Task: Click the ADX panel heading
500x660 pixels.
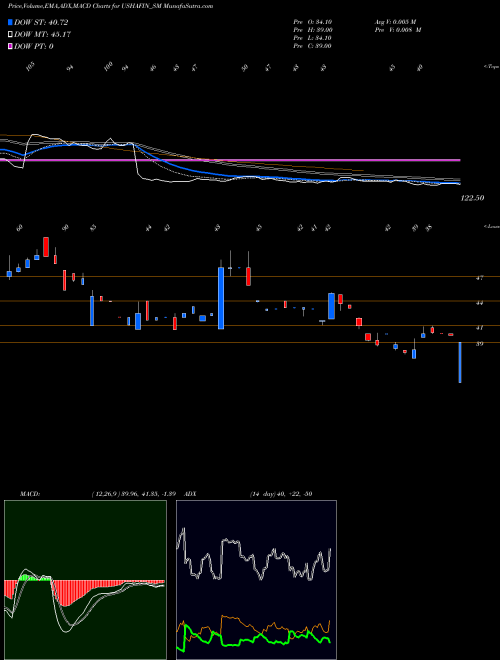Action: (190, 494)
